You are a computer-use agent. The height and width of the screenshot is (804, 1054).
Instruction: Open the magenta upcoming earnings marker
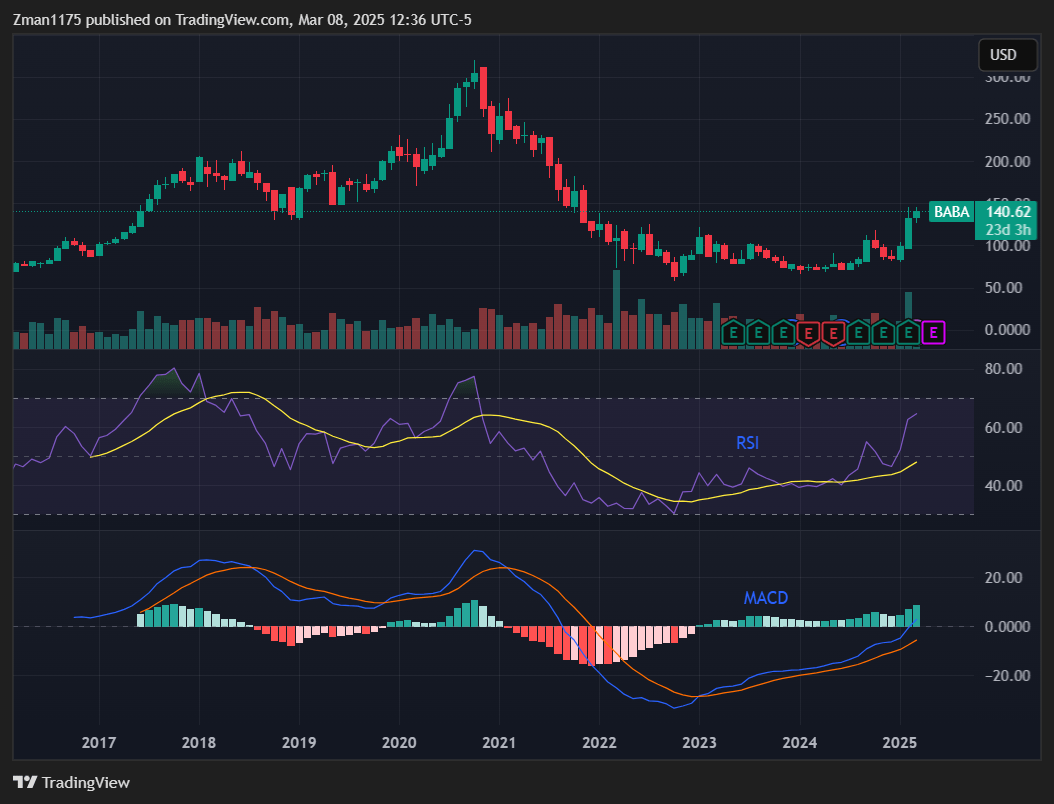click(933, 331)
